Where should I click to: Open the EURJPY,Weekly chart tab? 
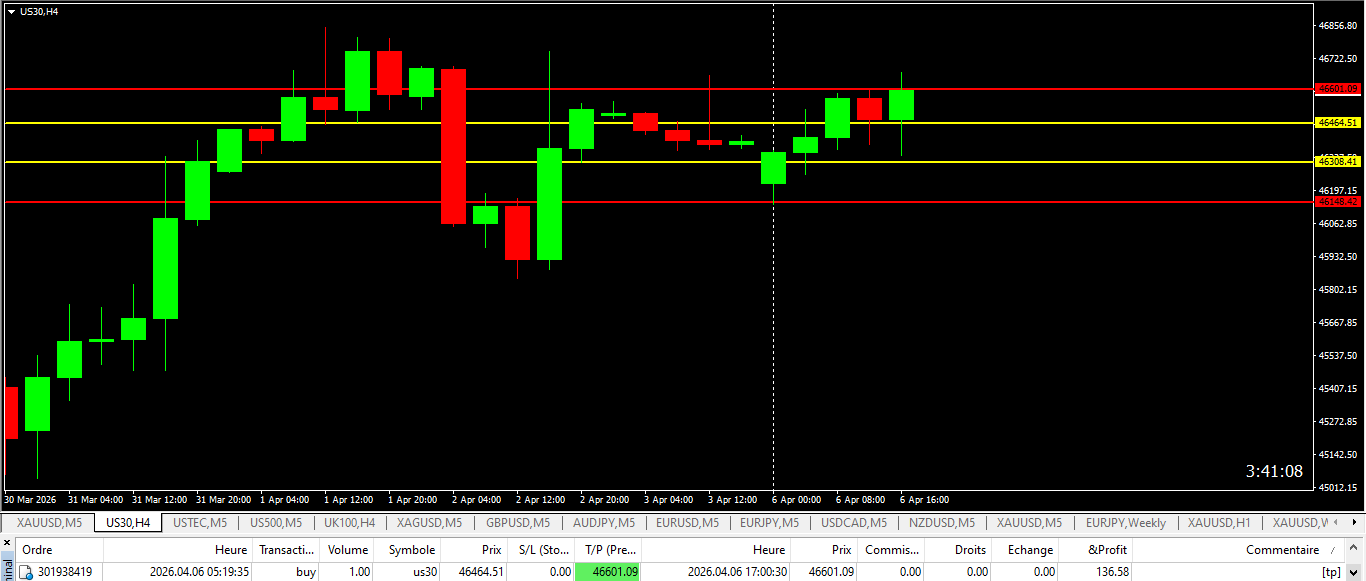coord(1126,522)
